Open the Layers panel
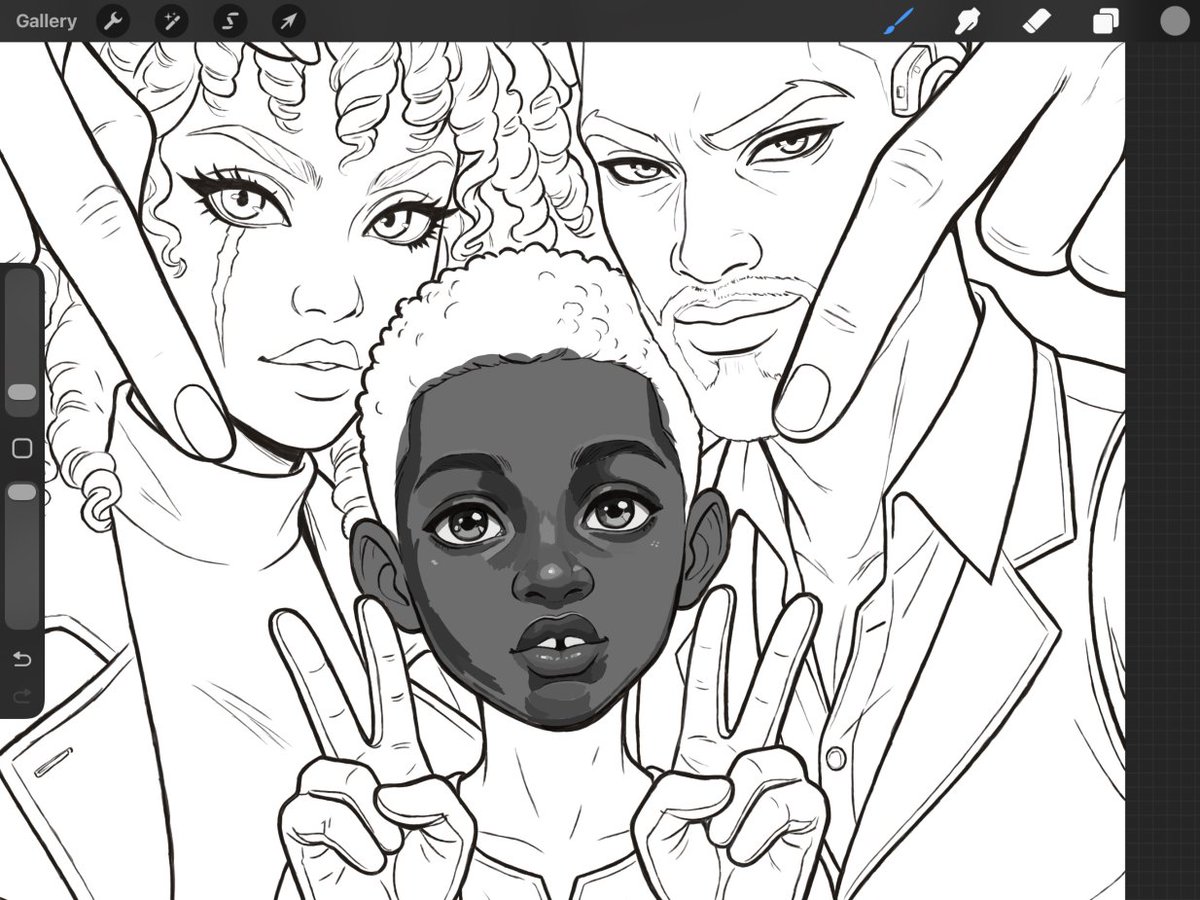The height and width of the screenshot is (900, 1200). pyautogui.click(x=1105, y=21)
